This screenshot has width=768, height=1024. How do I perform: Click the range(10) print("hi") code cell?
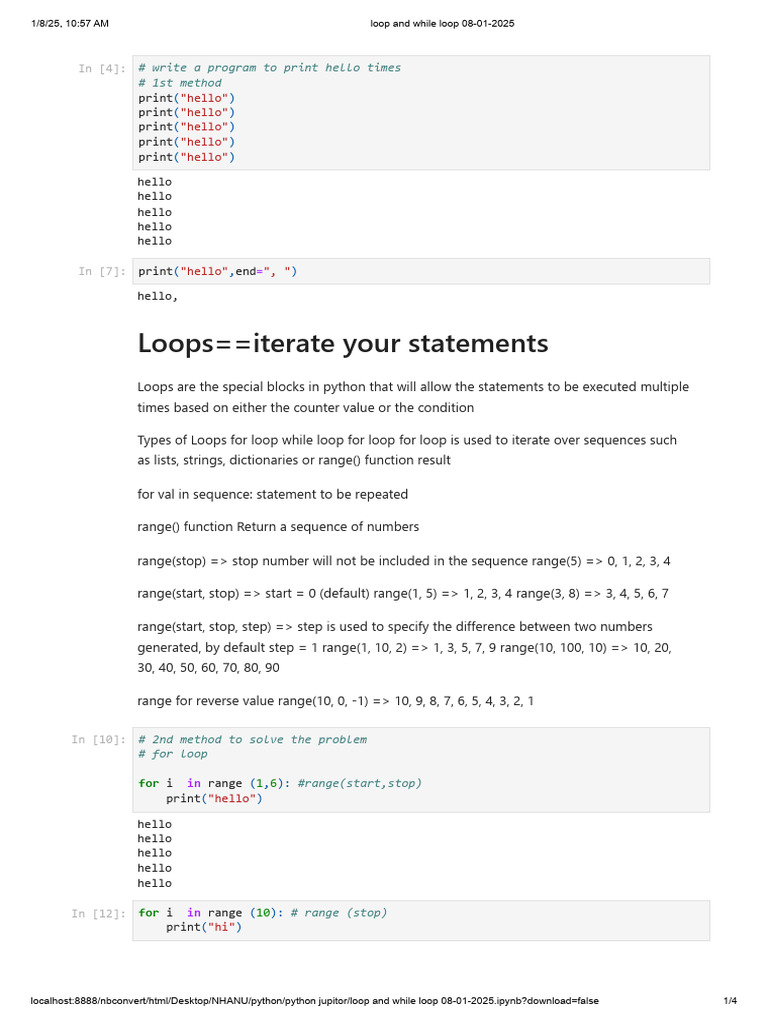click(x=421, y=920)
